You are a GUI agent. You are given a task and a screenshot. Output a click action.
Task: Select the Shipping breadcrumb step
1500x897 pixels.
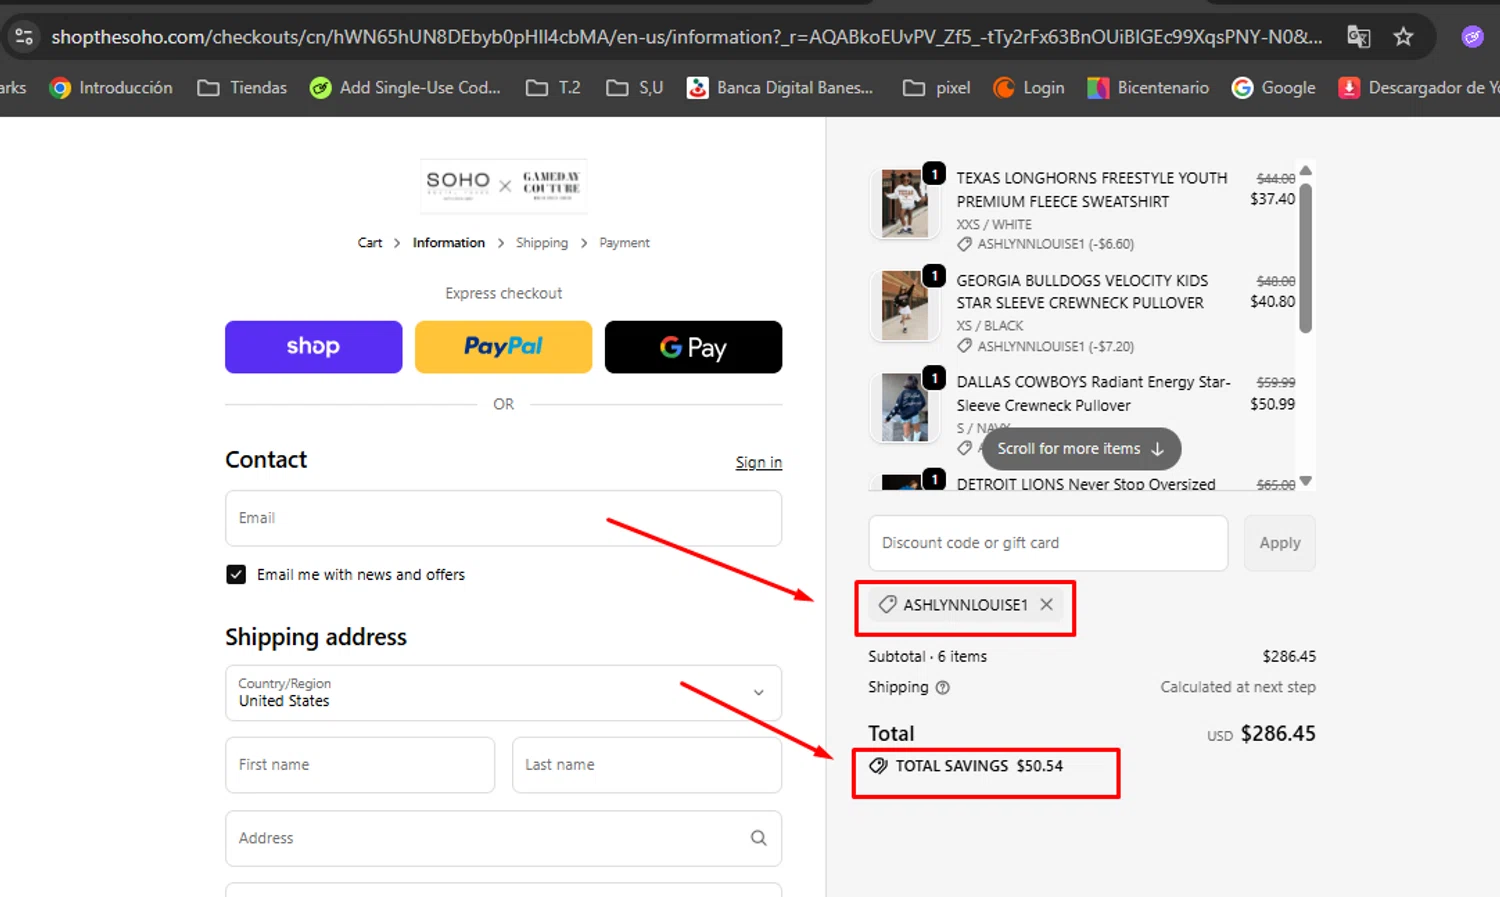click(541, 243)
